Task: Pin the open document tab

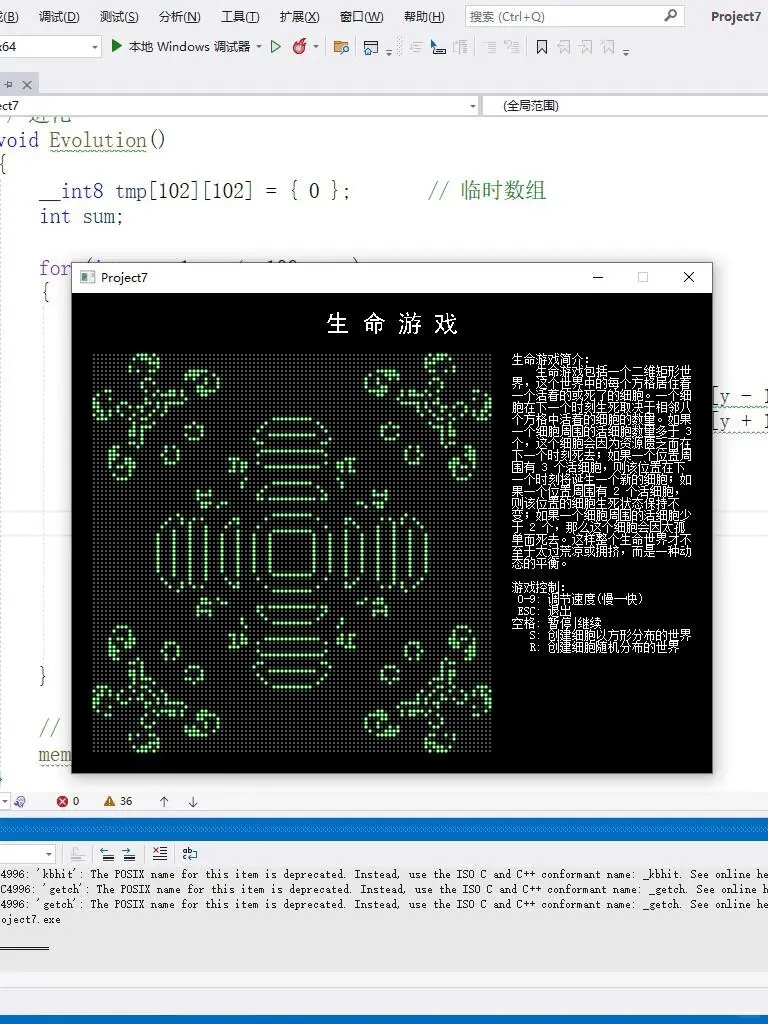Action: tap(8, 84)
